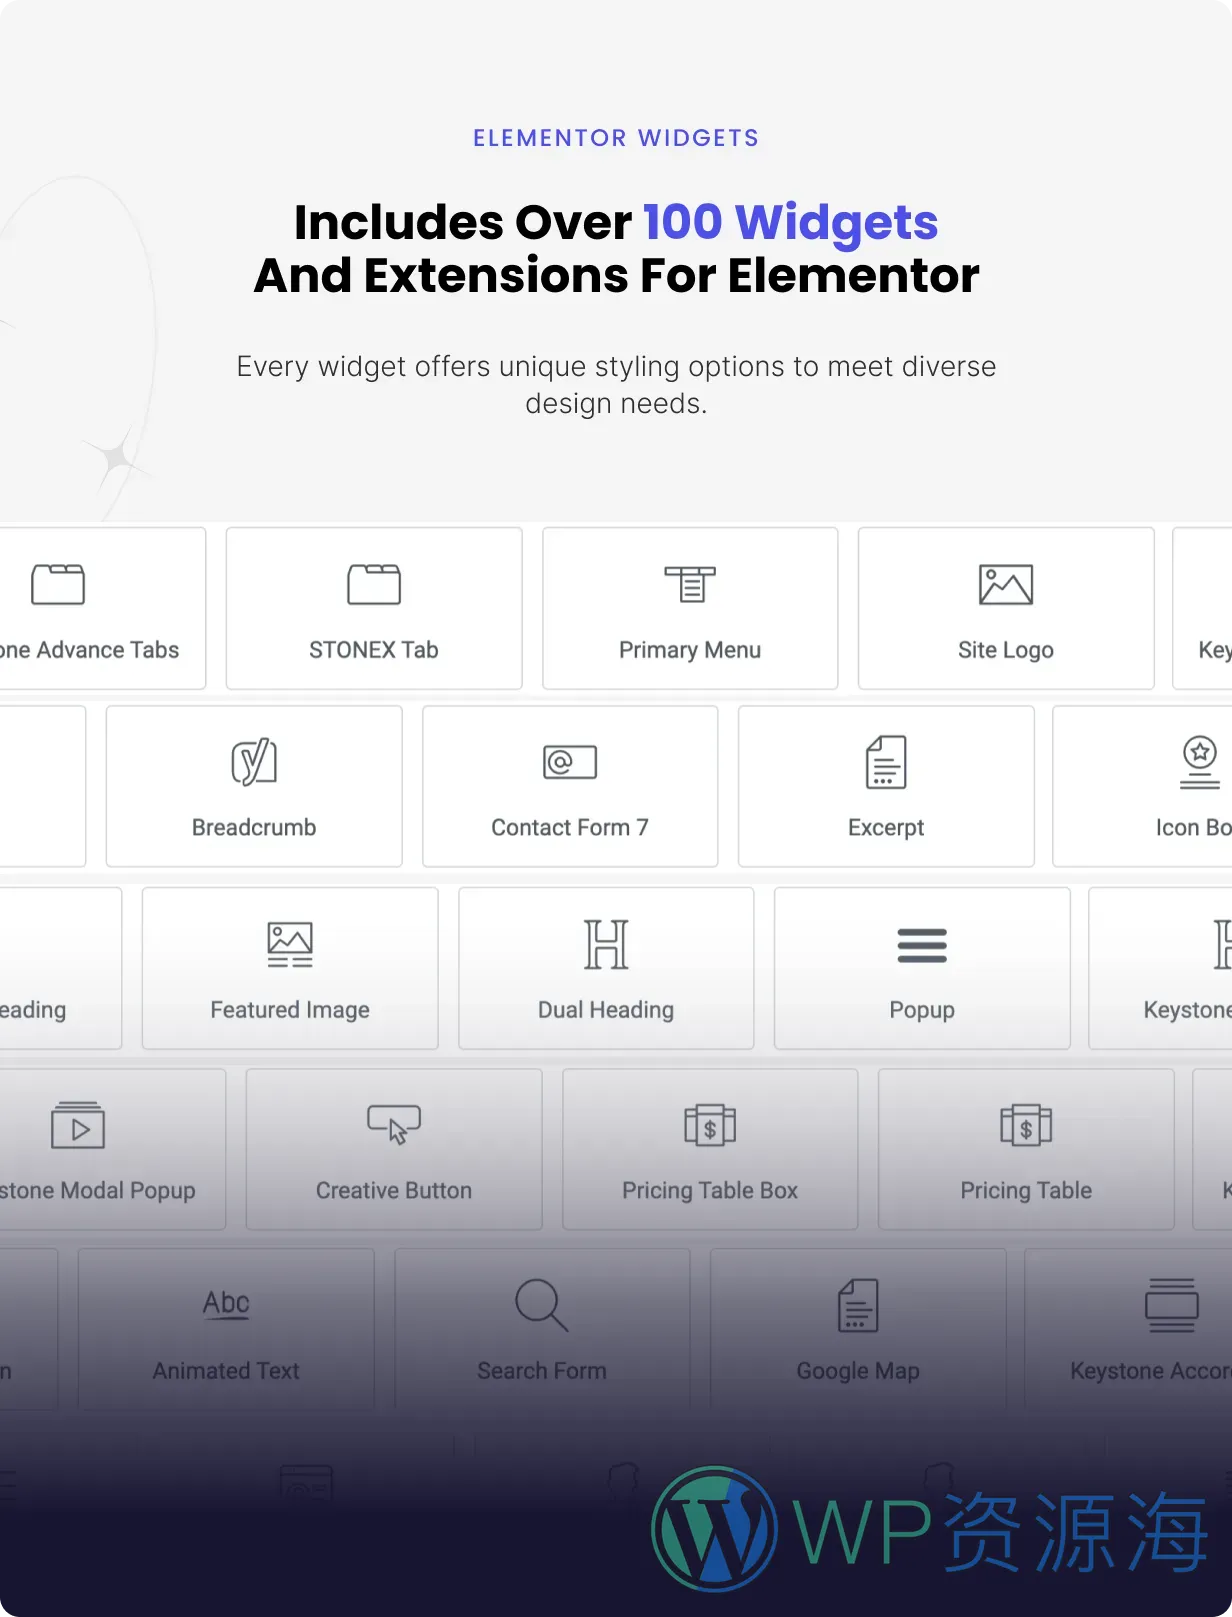Click the WordPress logo watermark
This screenshot has height=1617, width=1232.
(714, 1528)
